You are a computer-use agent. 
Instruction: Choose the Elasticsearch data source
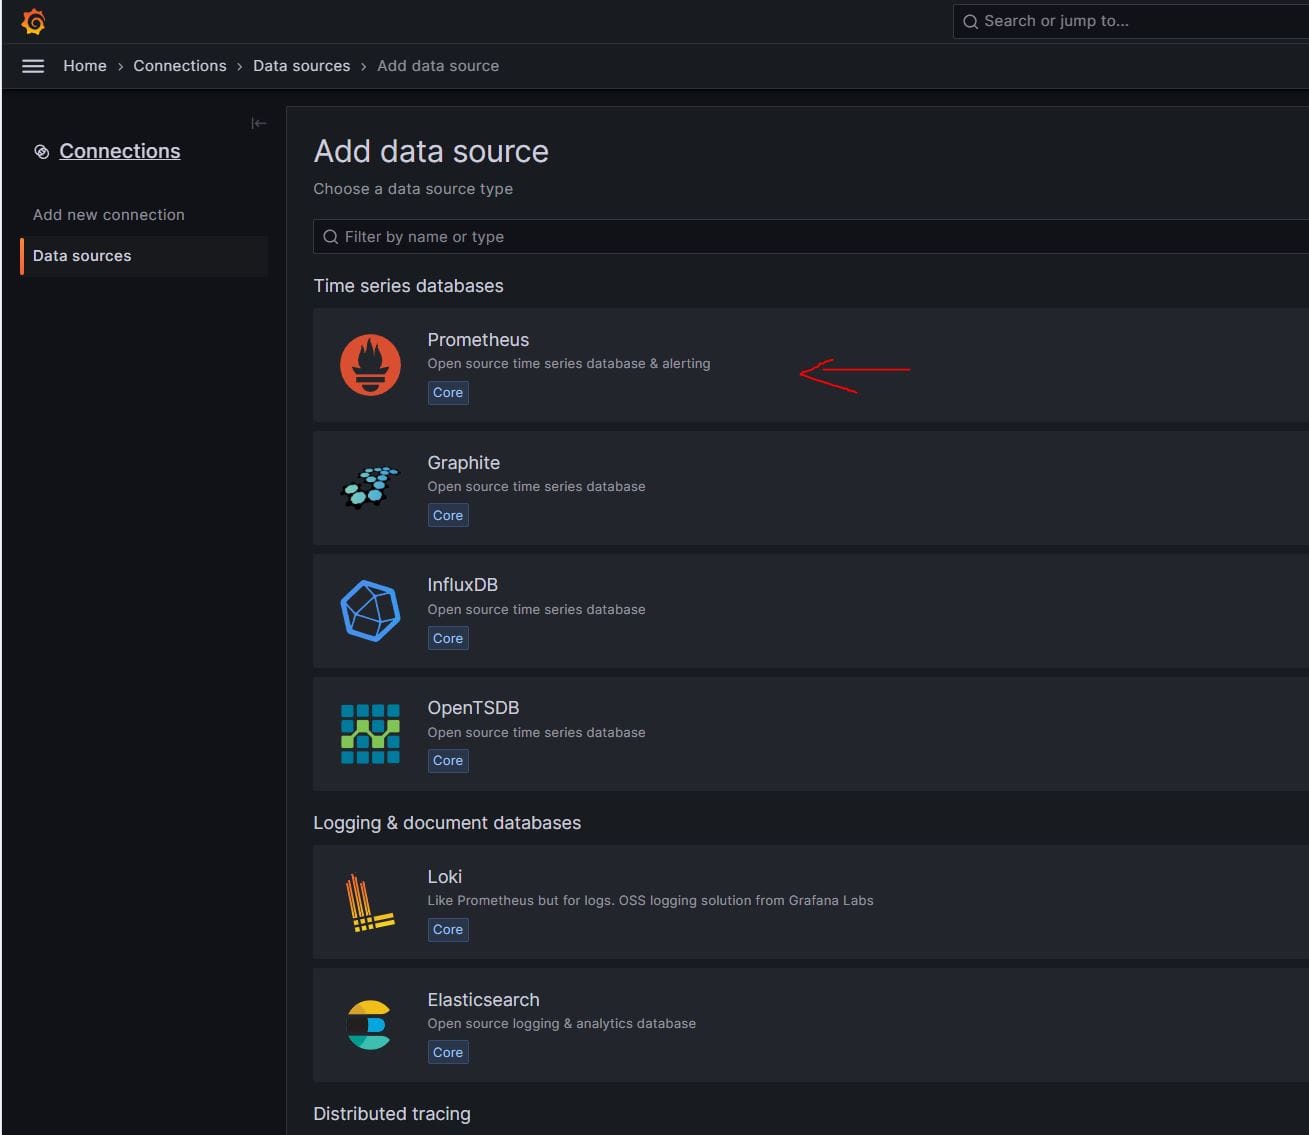click(x=811, y=1025)
